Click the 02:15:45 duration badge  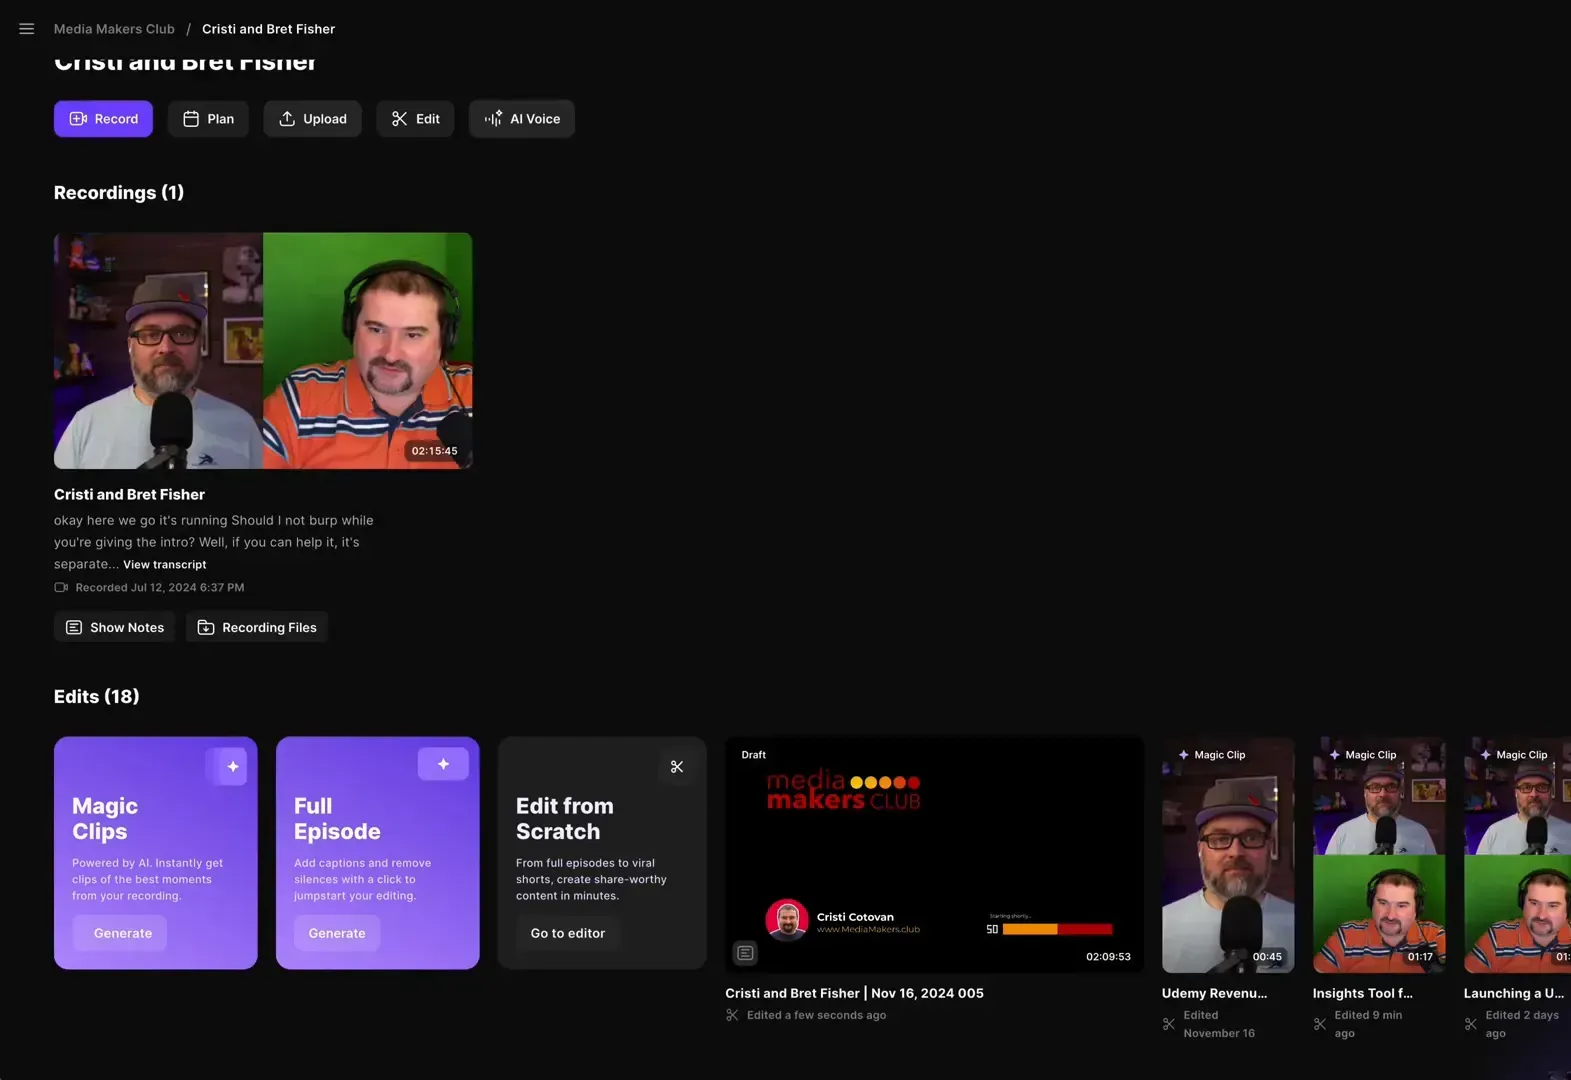pos(434,451)
